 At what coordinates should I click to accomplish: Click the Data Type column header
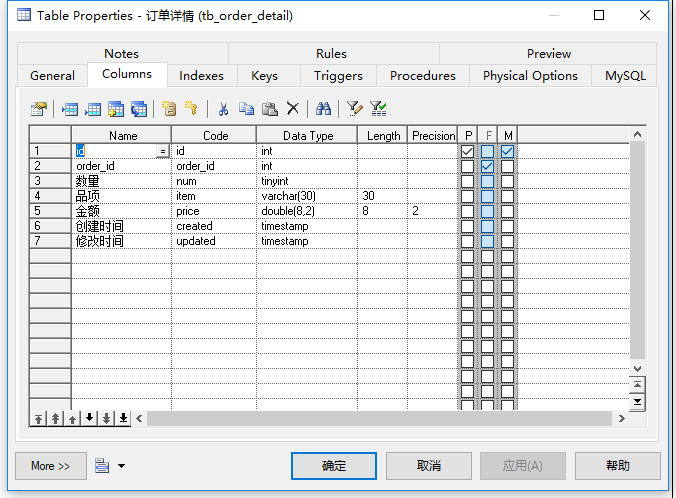tap(307, 135)
